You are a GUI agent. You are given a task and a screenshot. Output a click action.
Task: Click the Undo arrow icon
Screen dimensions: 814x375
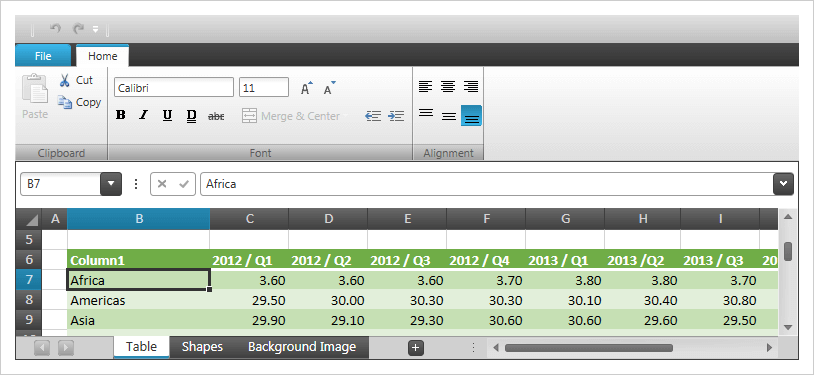pyautogui.click(x=56, y=29)
